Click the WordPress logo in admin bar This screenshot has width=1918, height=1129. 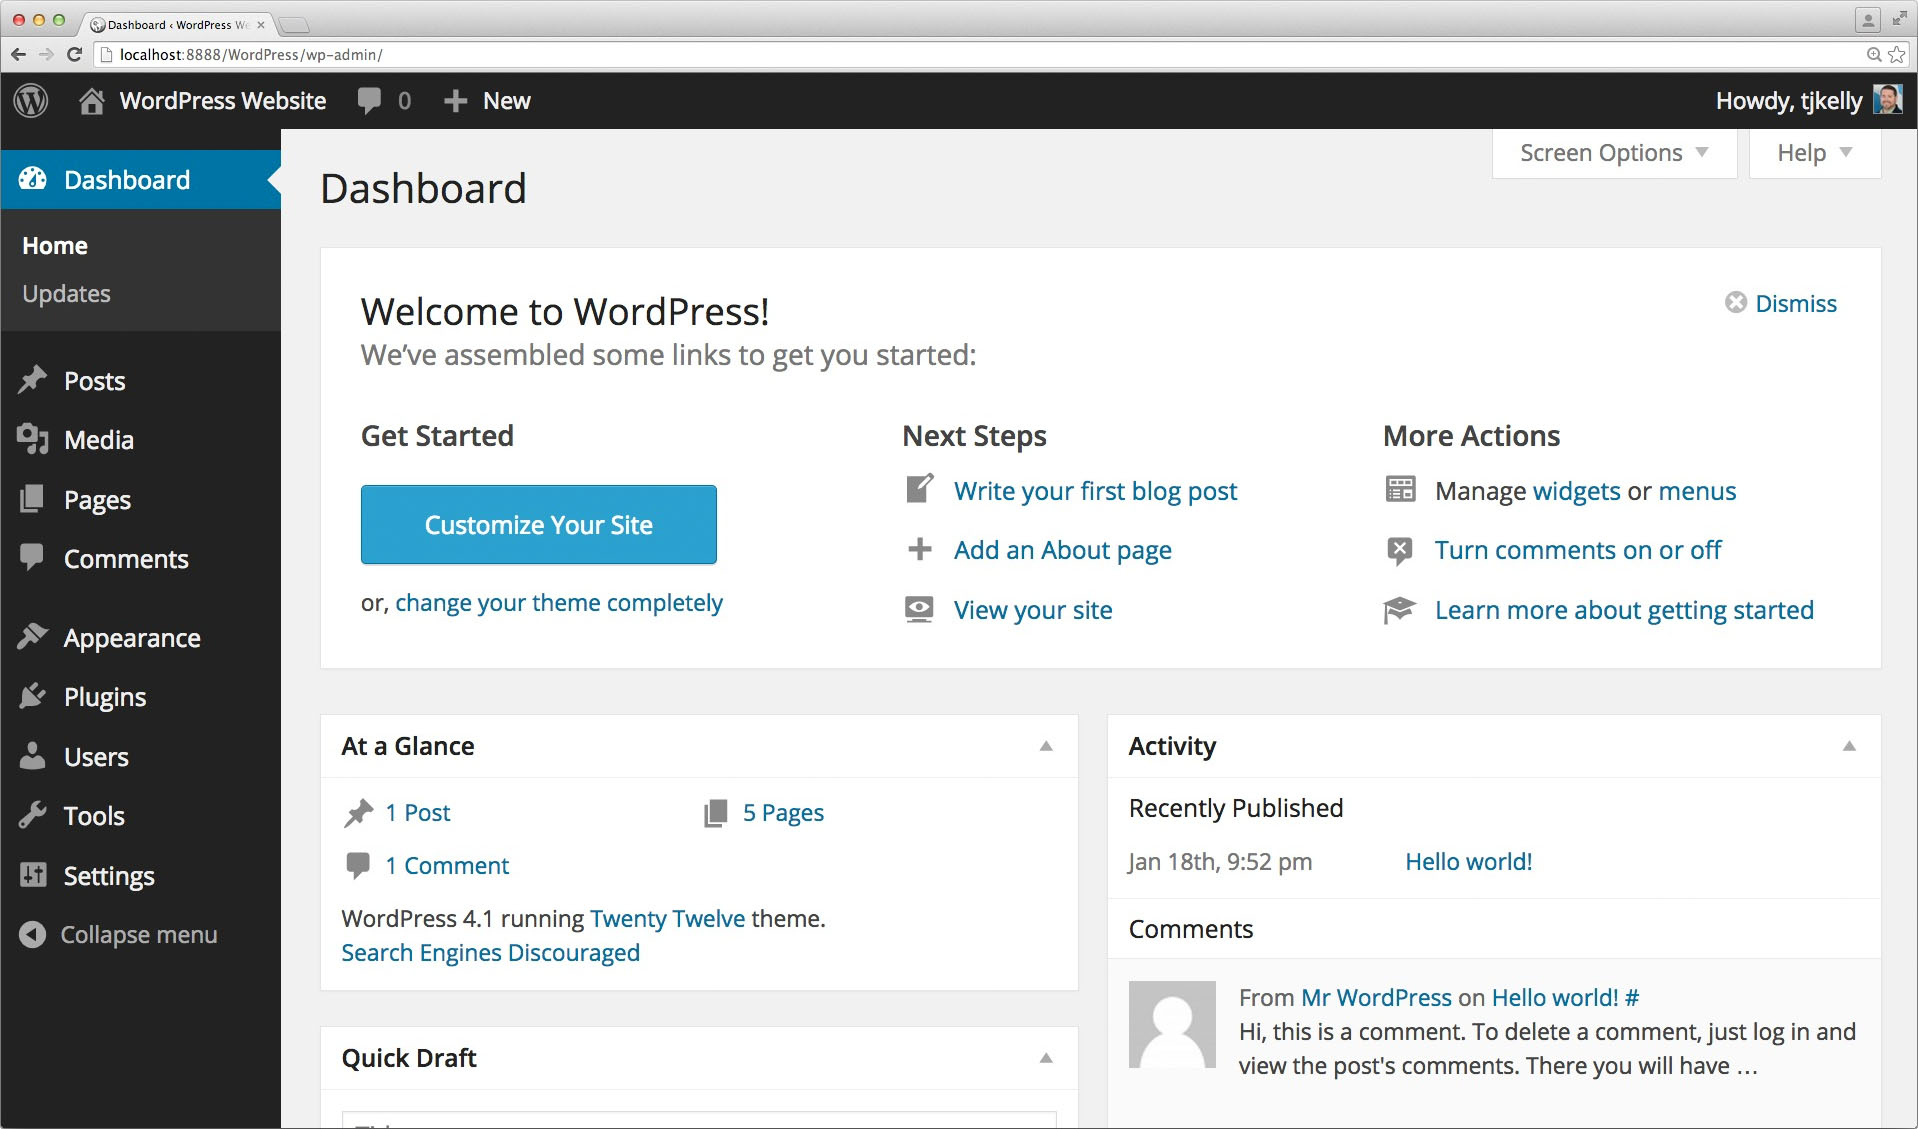(31, 100)
